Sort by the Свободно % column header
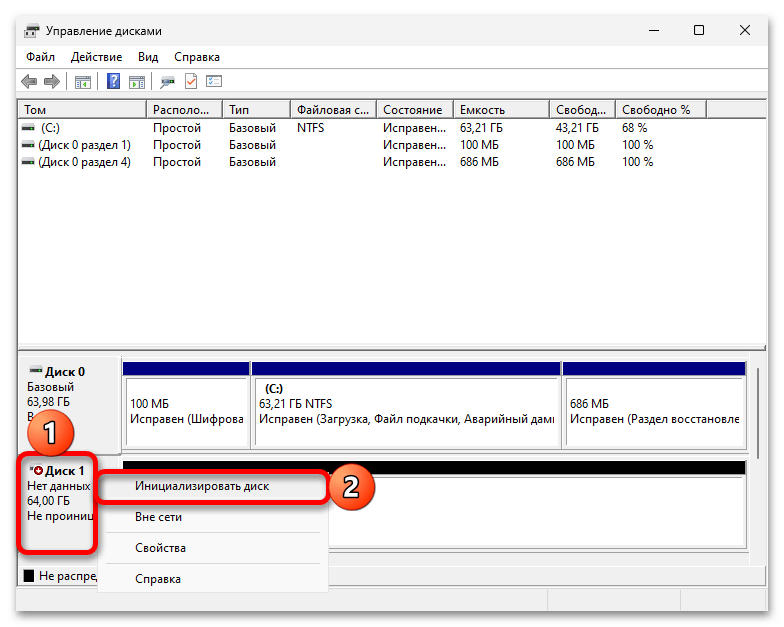The image size is (784, 627). [661, 110]
